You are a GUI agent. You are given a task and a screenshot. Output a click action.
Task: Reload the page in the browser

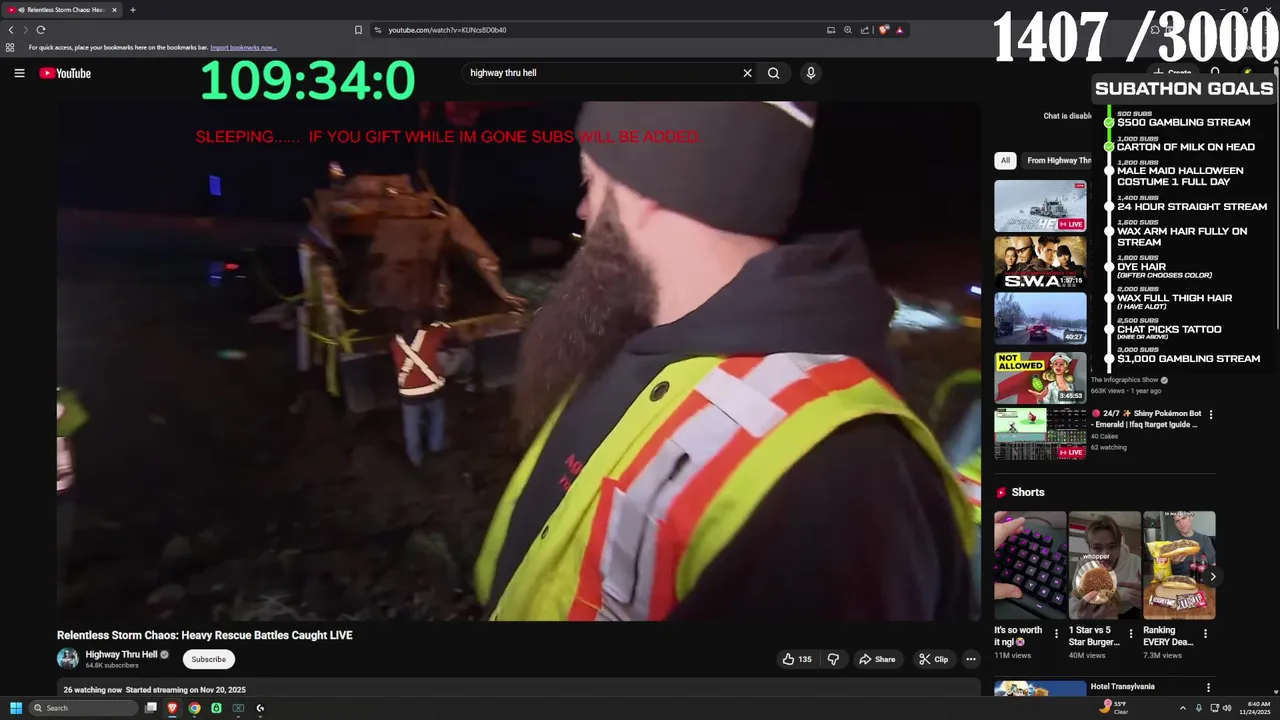tap(41, 30)
